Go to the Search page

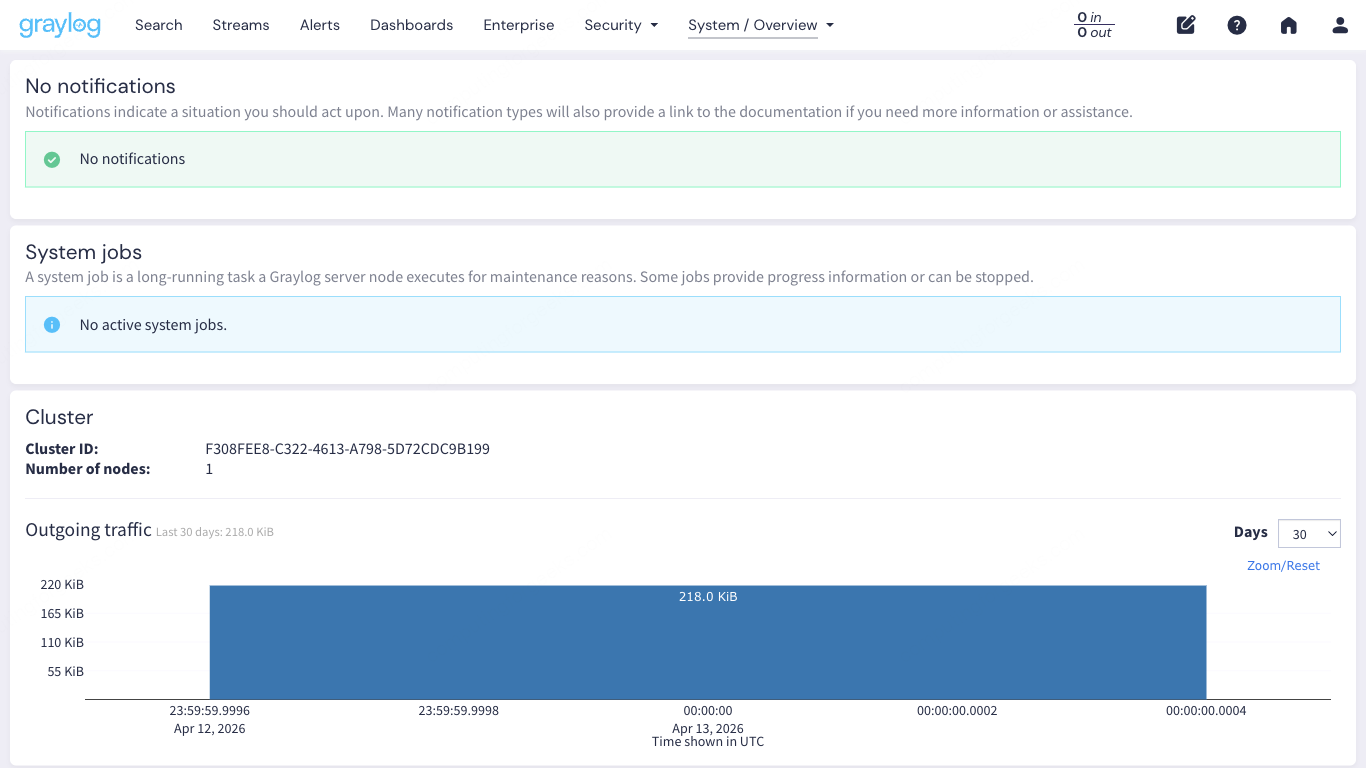158,25
